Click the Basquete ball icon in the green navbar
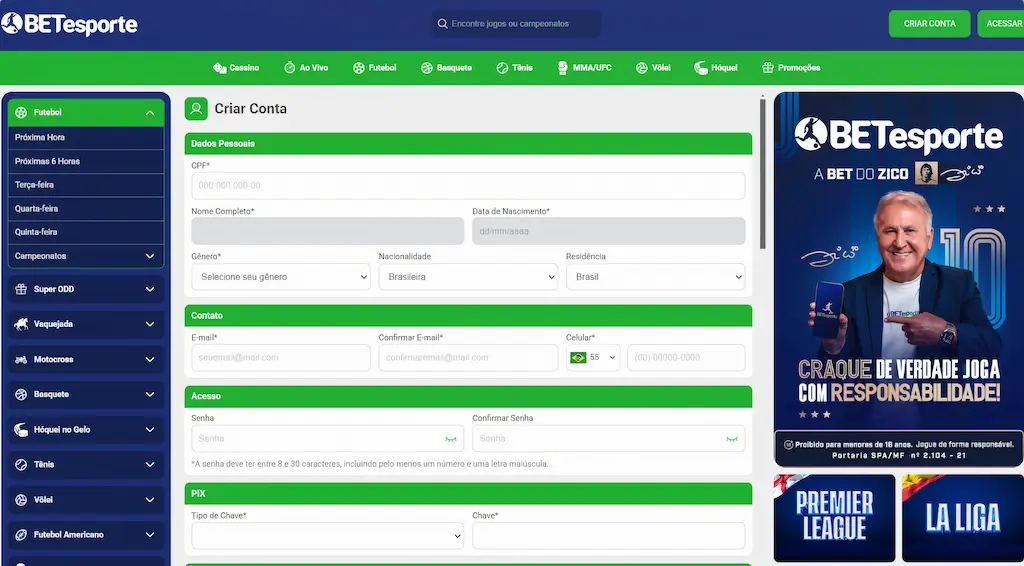The width and height of the screenshot is (1024, 566). coord(426,68)
